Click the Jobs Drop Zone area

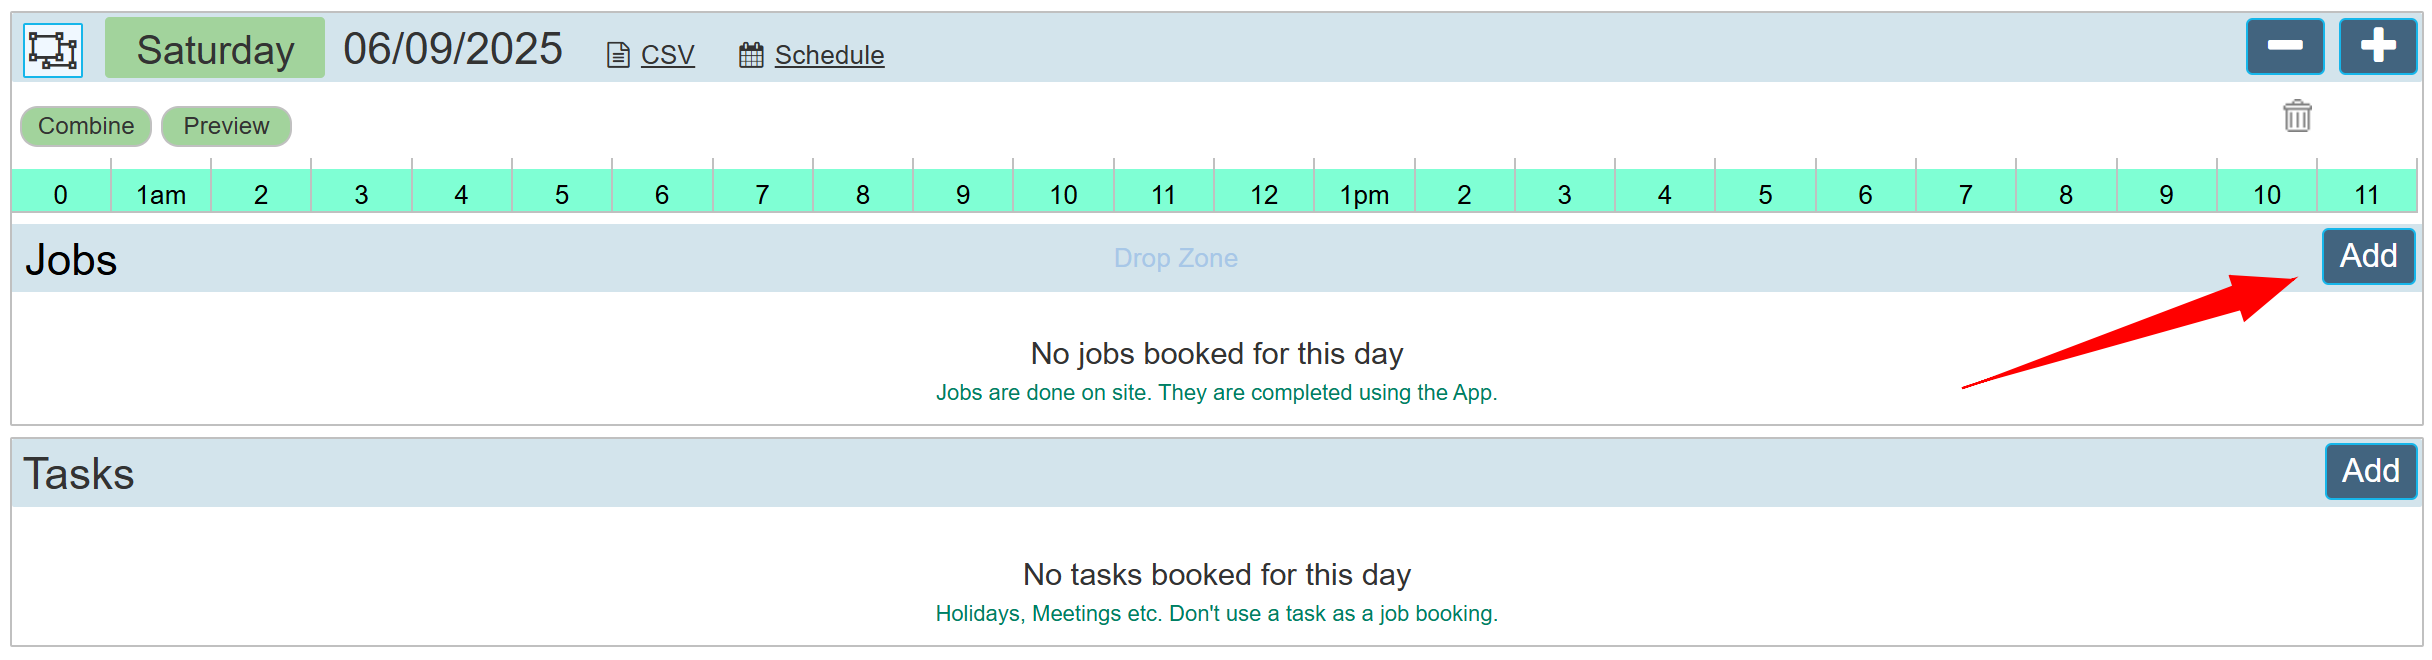(1175, 258)
